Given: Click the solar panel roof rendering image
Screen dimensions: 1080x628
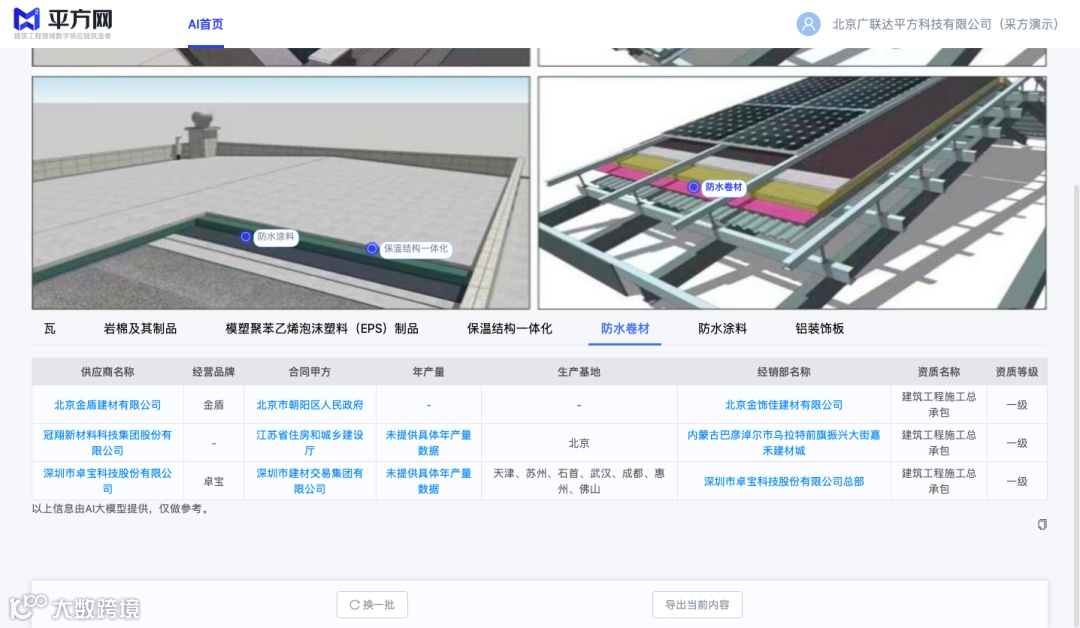Looking at the screenshot, I should click(792, 193).
